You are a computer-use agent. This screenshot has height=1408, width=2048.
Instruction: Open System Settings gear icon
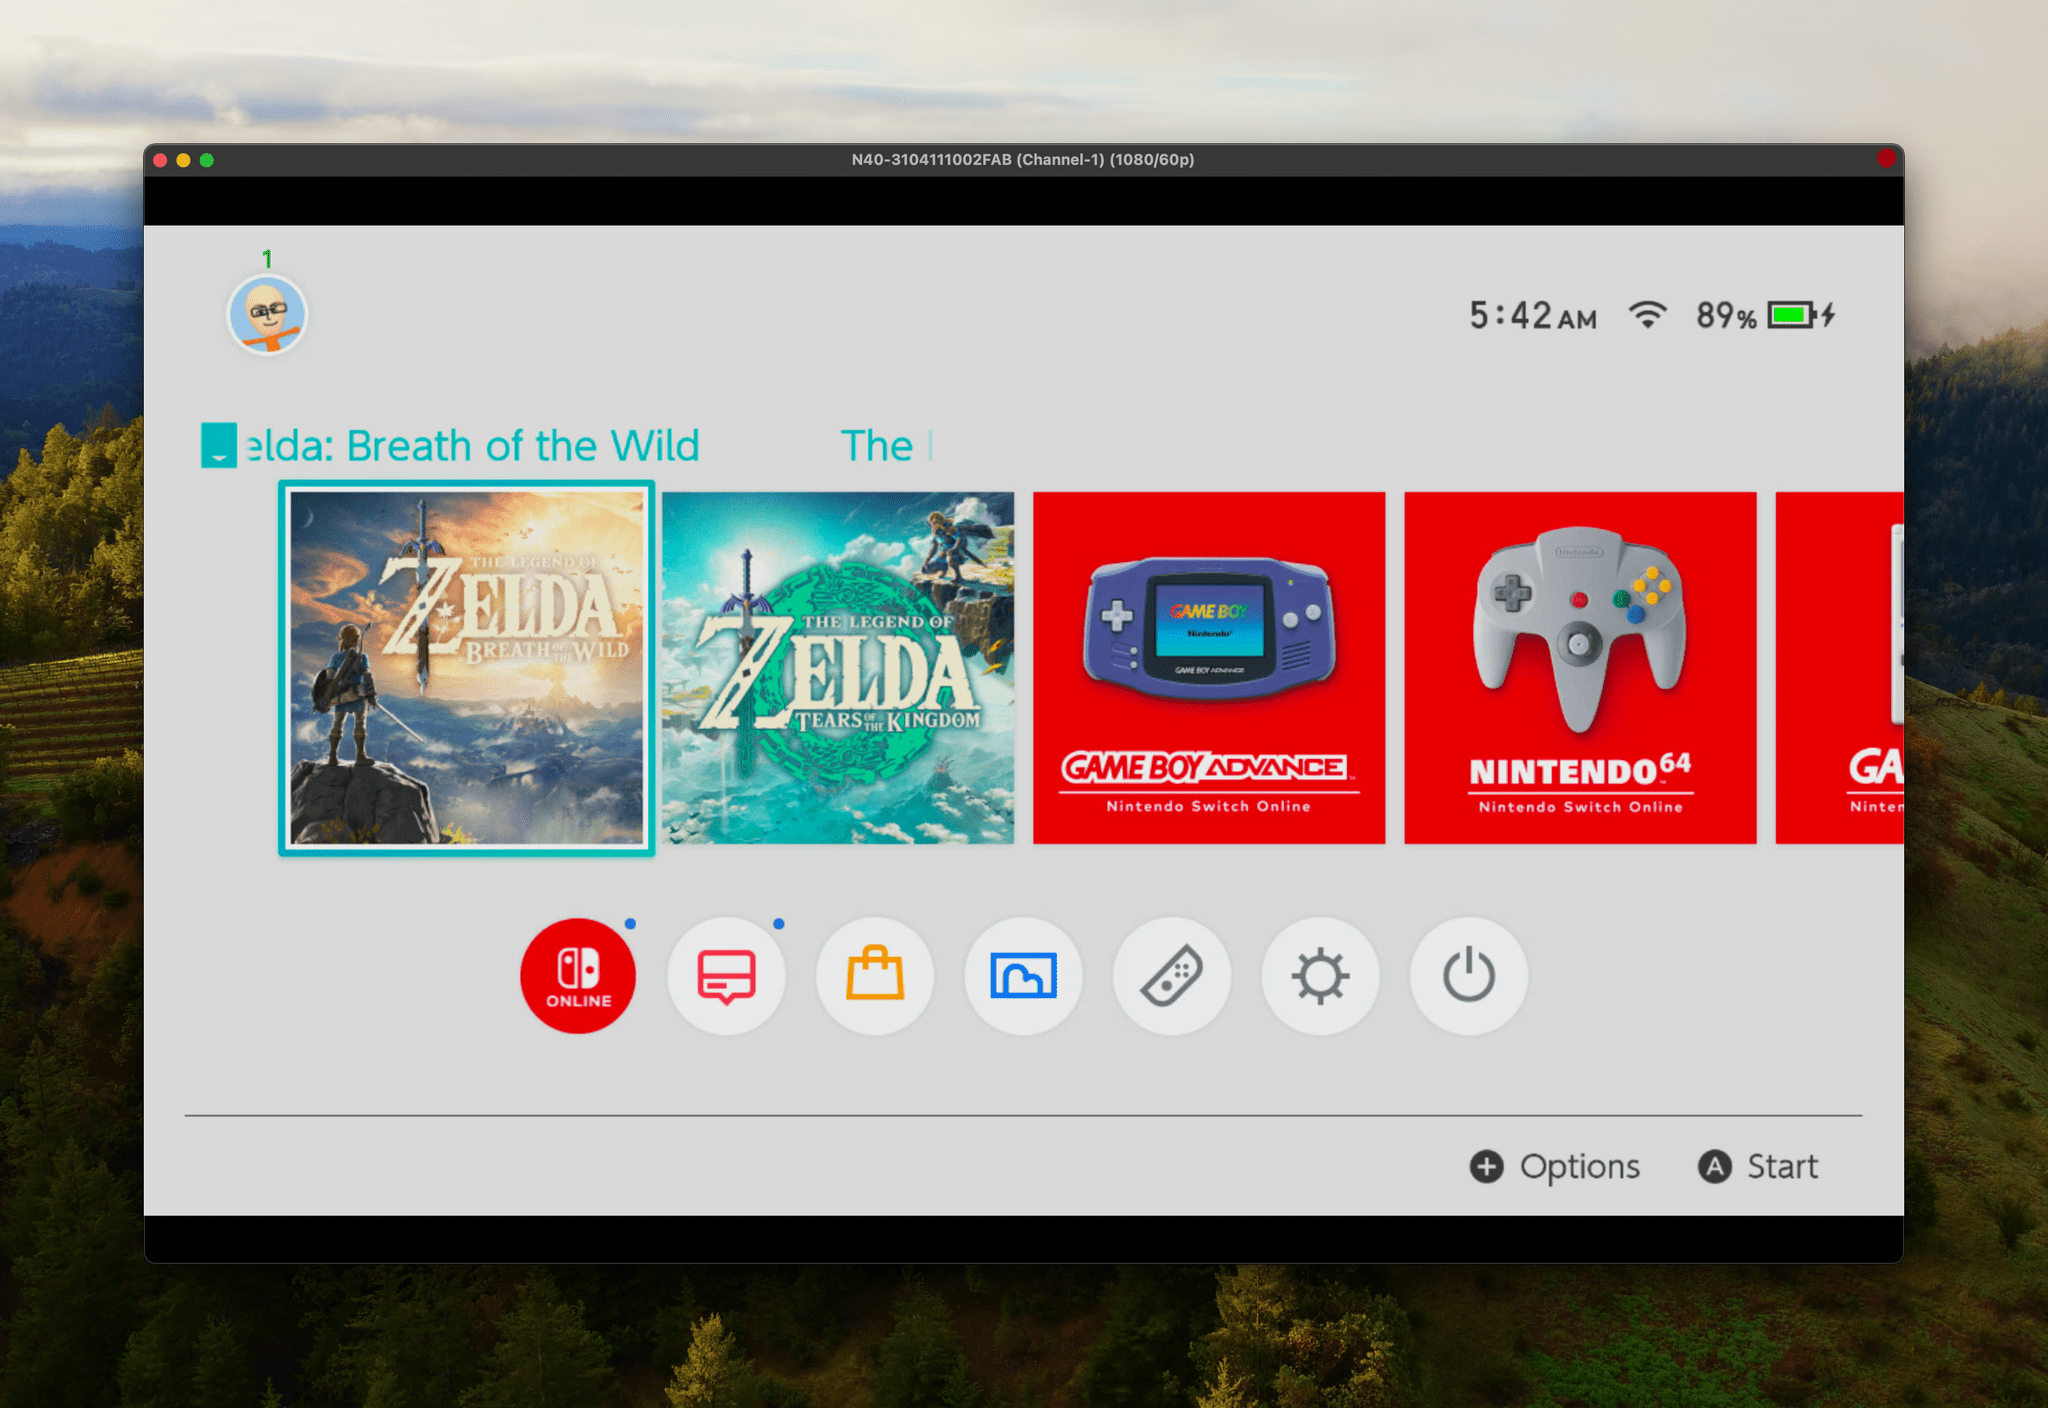1320,976
